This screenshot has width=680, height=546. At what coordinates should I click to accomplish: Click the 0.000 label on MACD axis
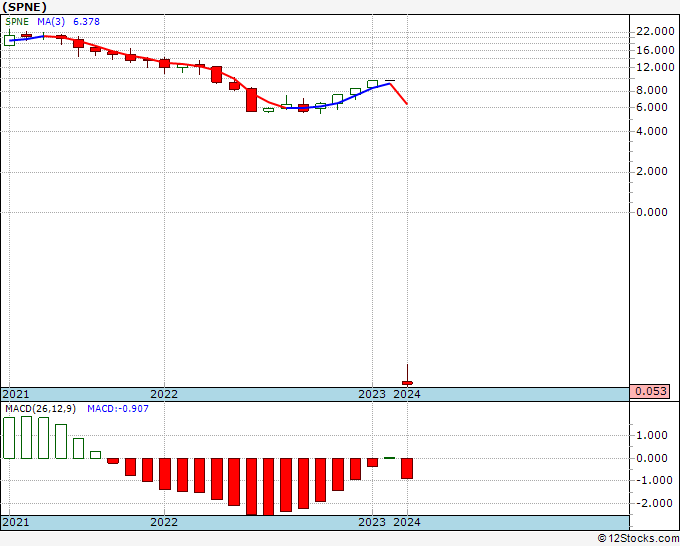pyautogui.click(x=651, y=458)
